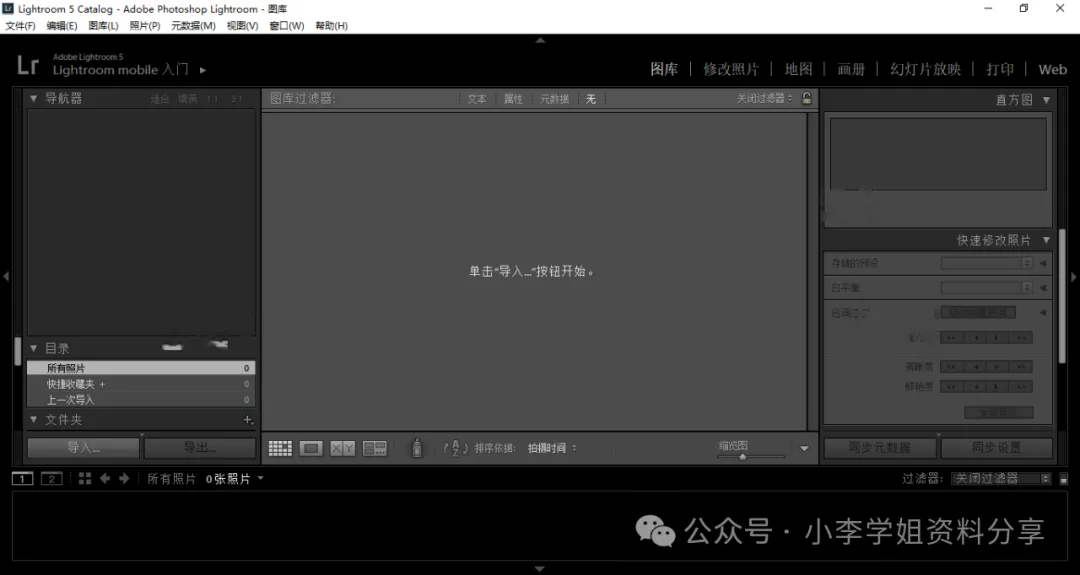Go forward using the filmstrip right arrow
1080x575 pixels.
tap(124, 479)
